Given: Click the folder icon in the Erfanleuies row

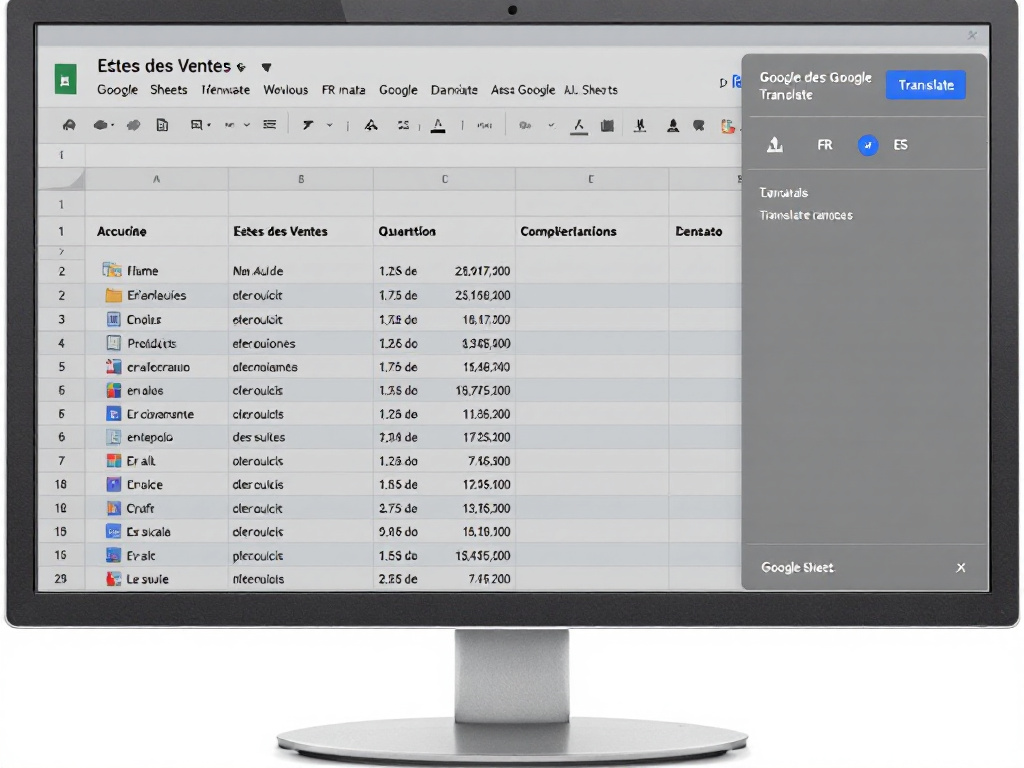Looking at the screenshot, I should pyautogui.click(x=114, y=295).
